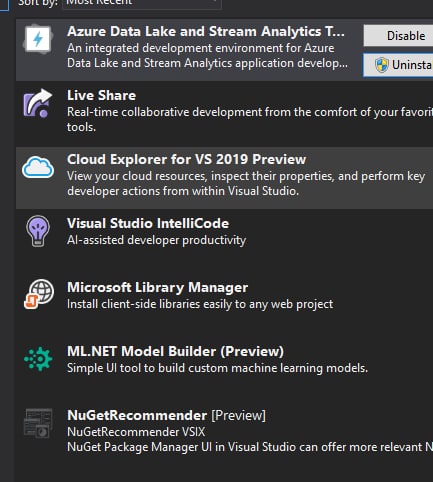The image size is (433, 482).
Task: Click the 'NuGetRecommender VSIX' text line
Action: pos(136,432)
